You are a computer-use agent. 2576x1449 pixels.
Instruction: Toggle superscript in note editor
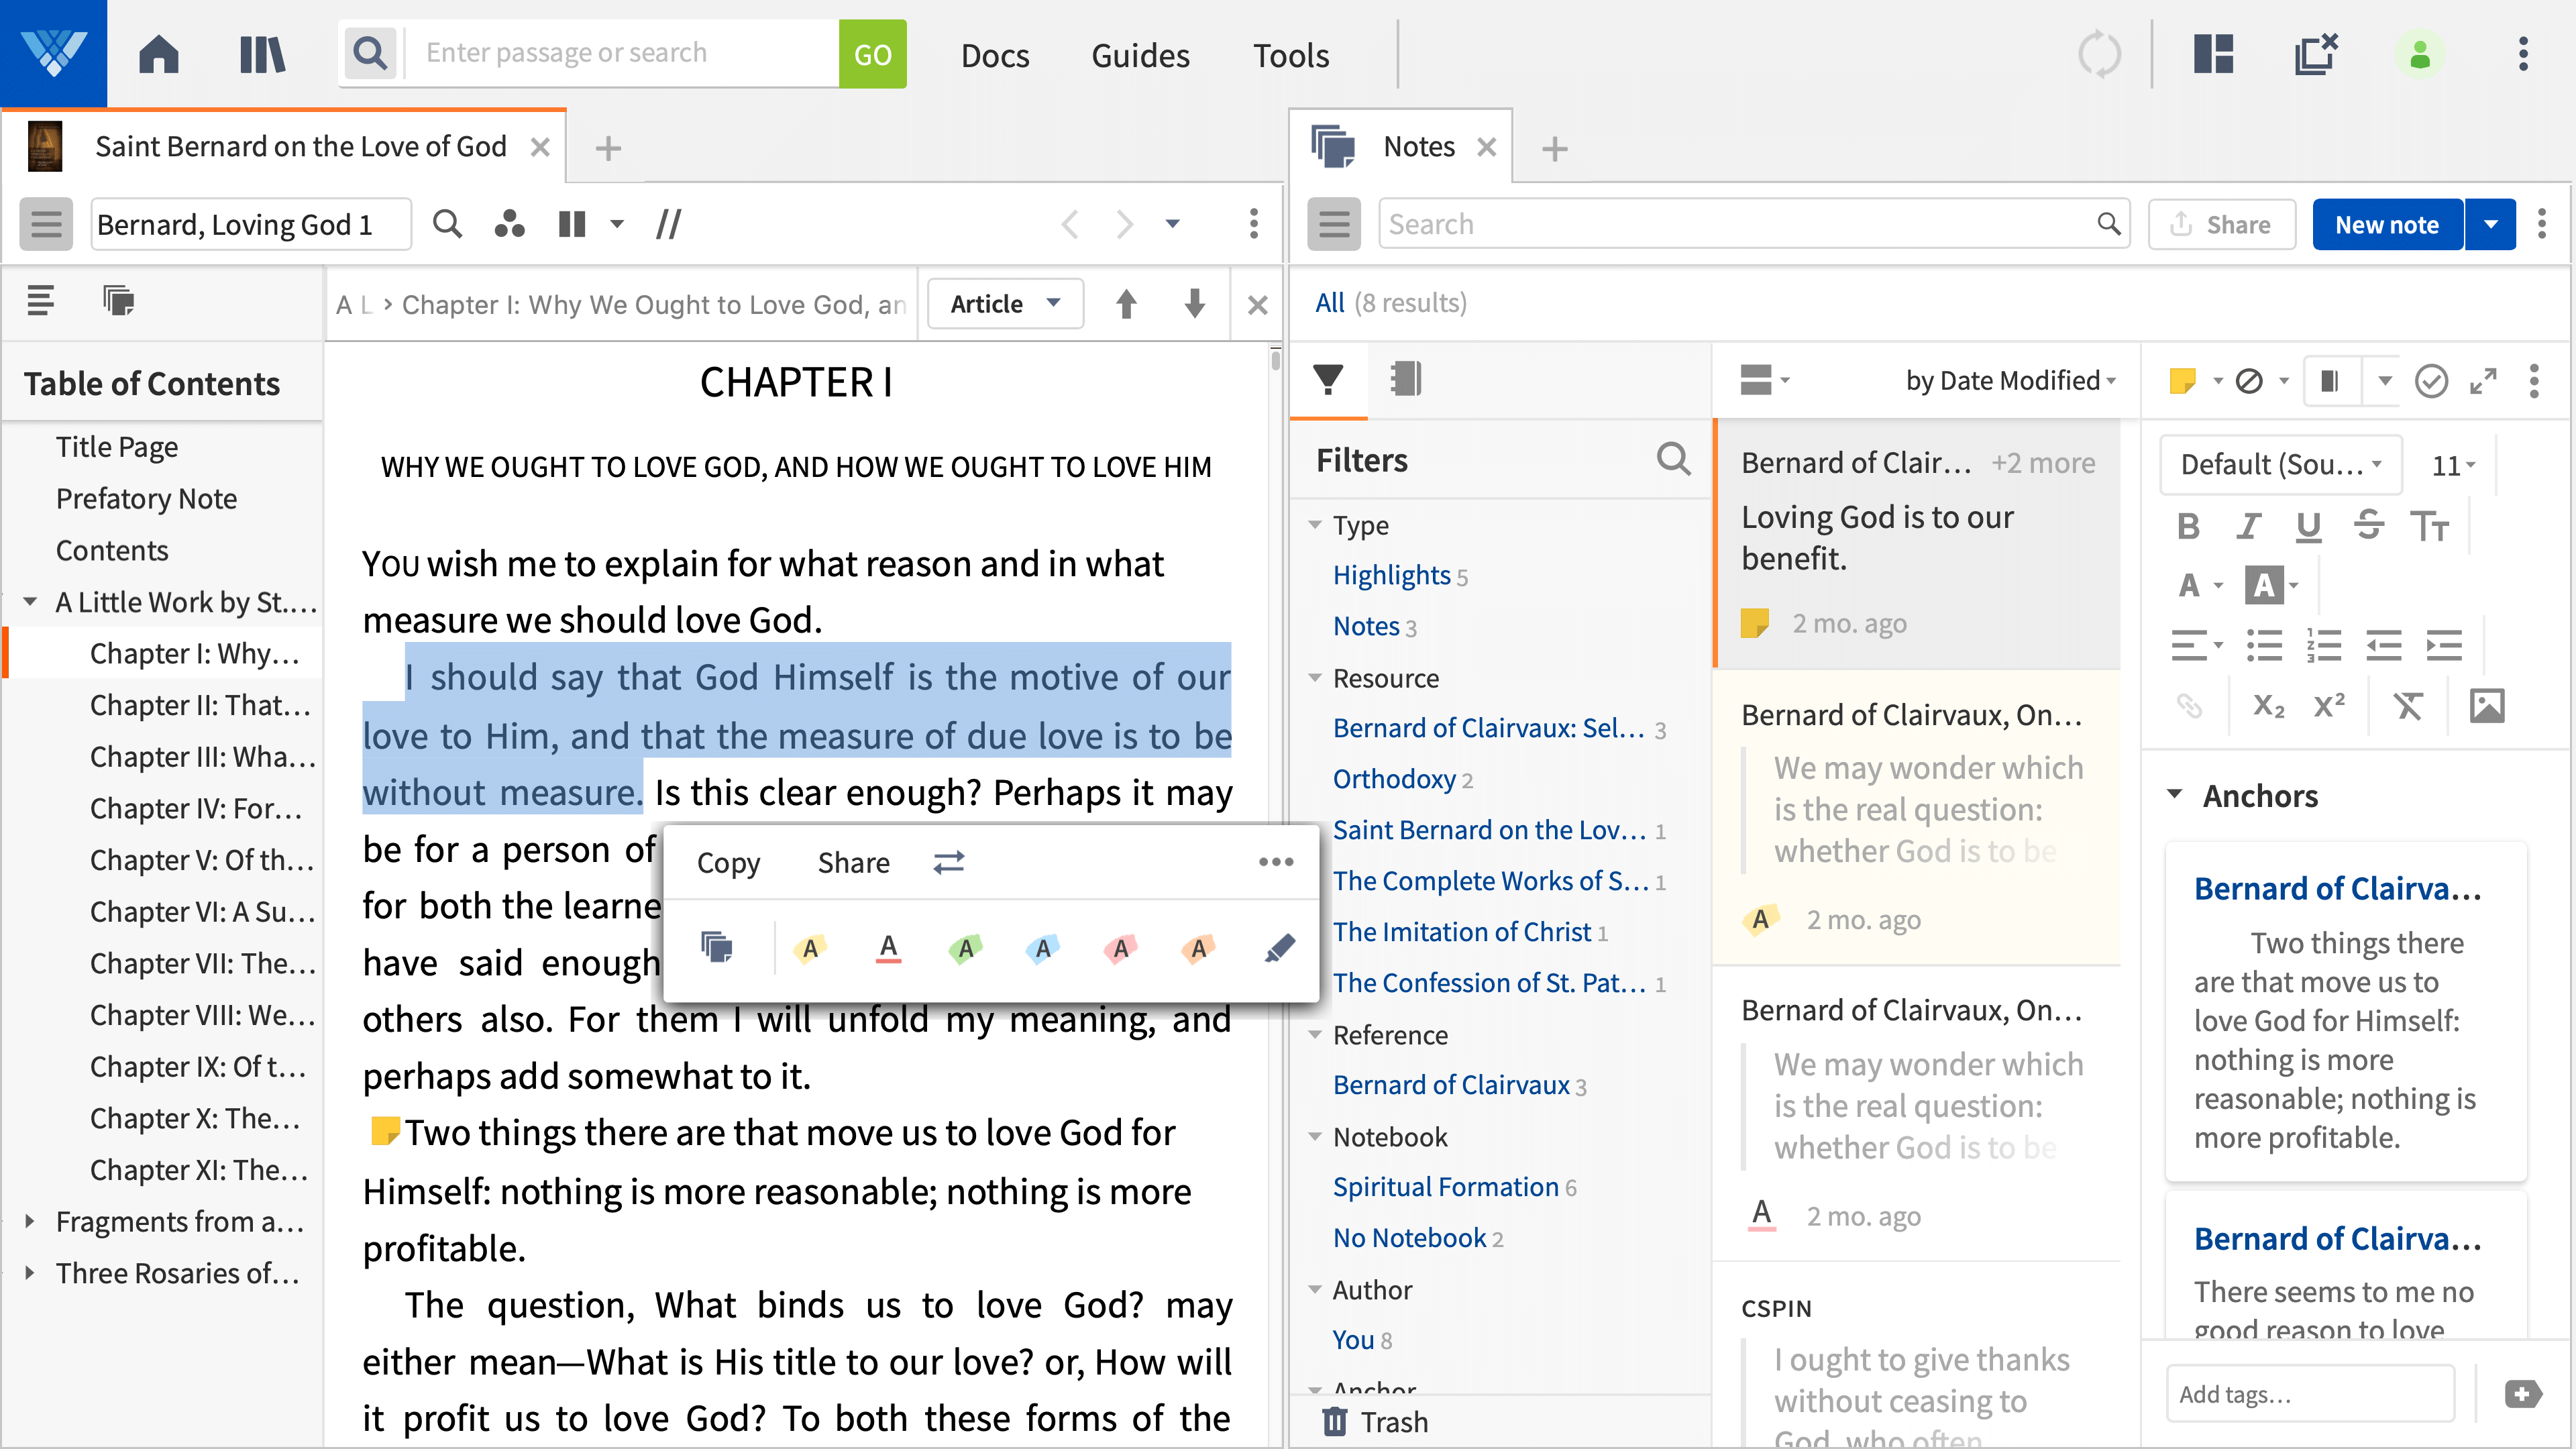click(2329, 706)
